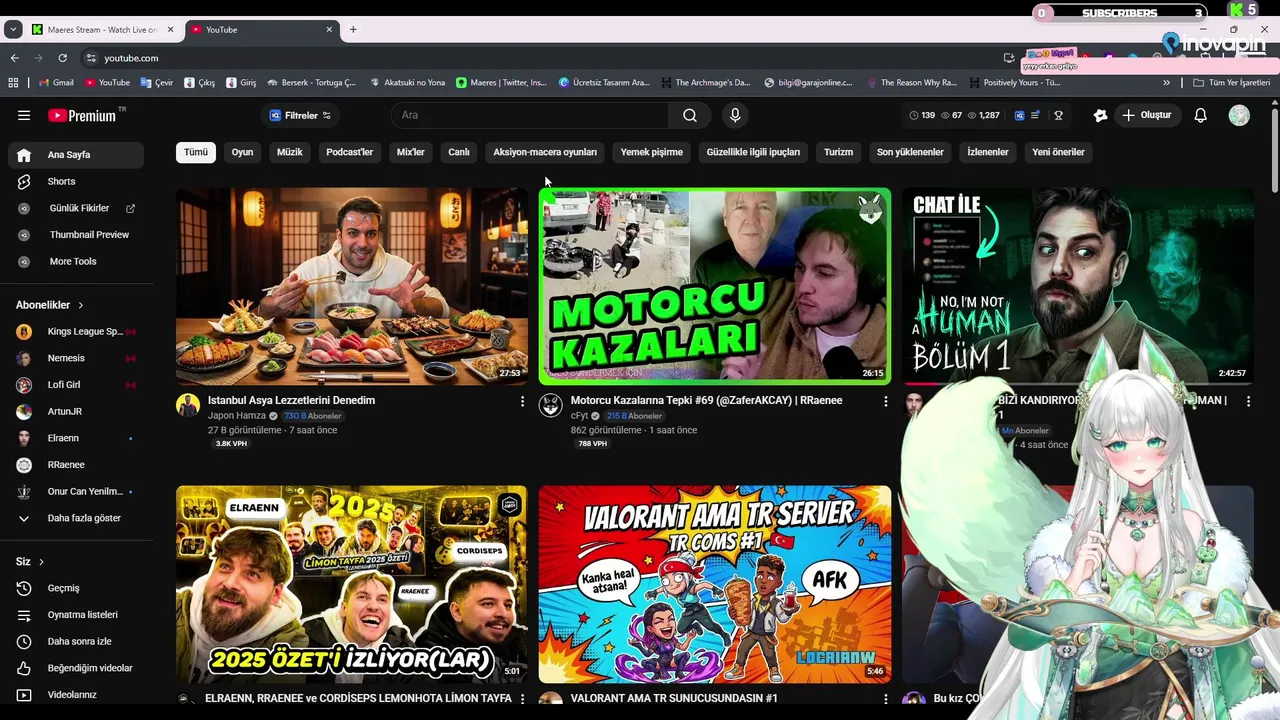
Task: Select the Aksiyon-macera oyunları chip
Action: tap(545, 152)
